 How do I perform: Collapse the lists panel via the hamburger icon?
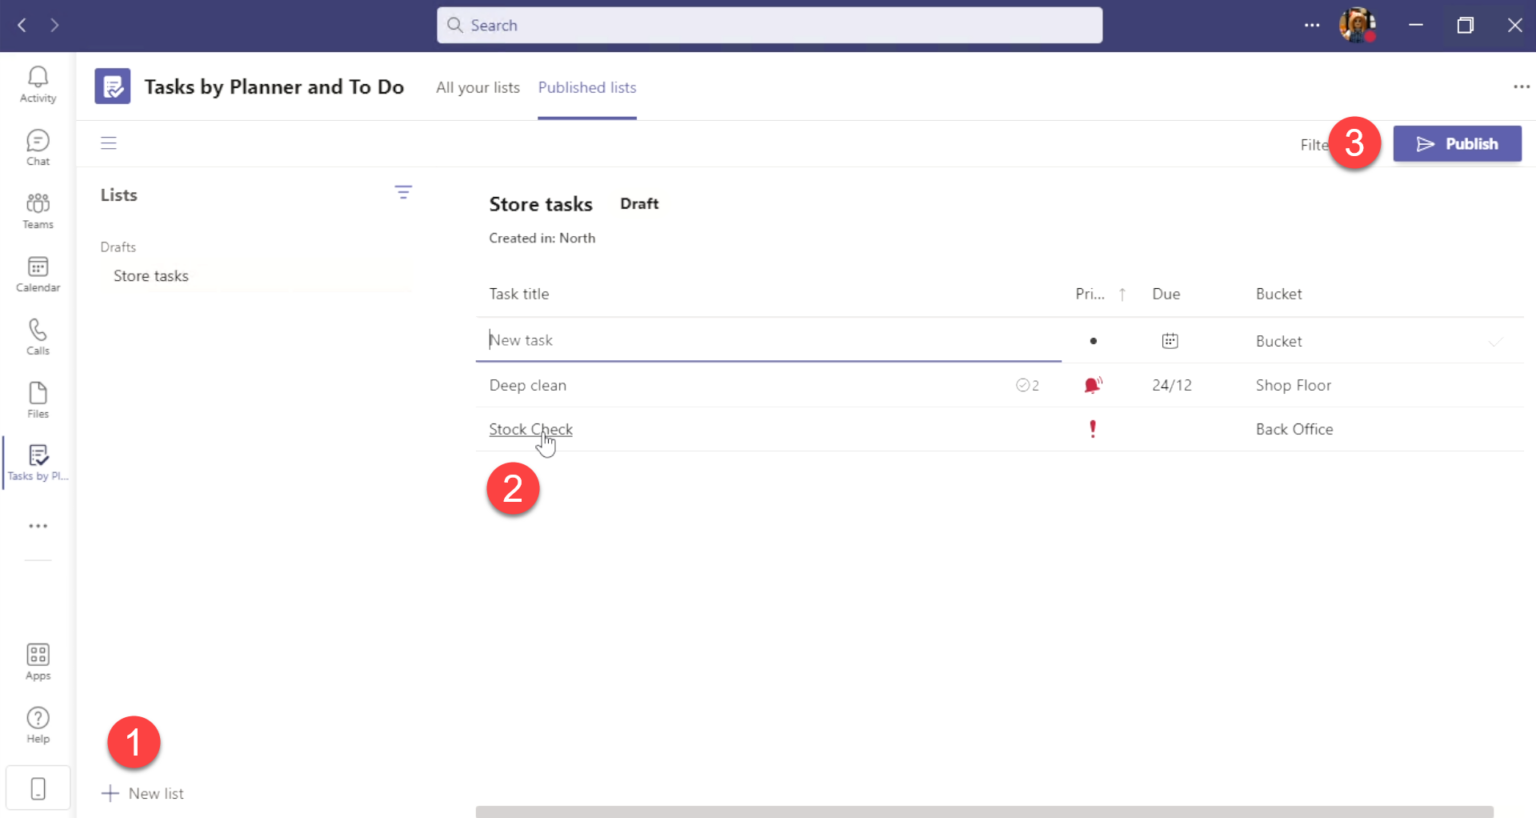click(x=108, y=143)
